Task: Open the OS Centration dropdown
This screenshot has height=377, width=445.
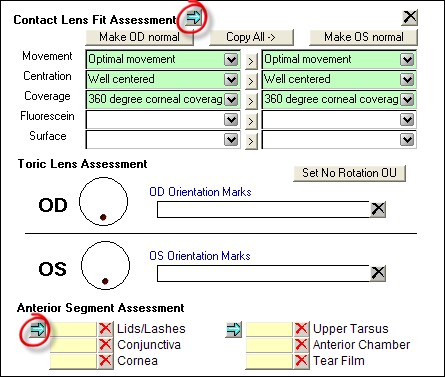Action: 407,80
